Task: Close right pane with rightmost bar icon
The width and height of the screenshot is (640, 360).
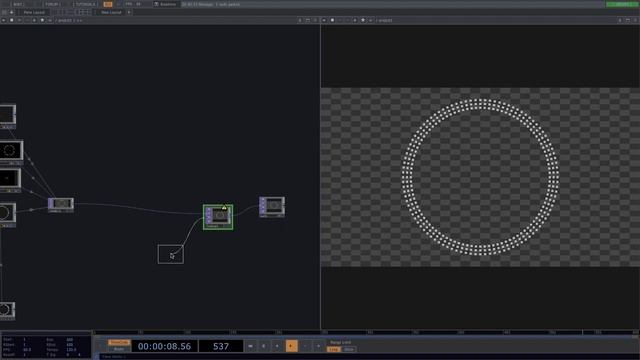Action: tap(636, 20)
